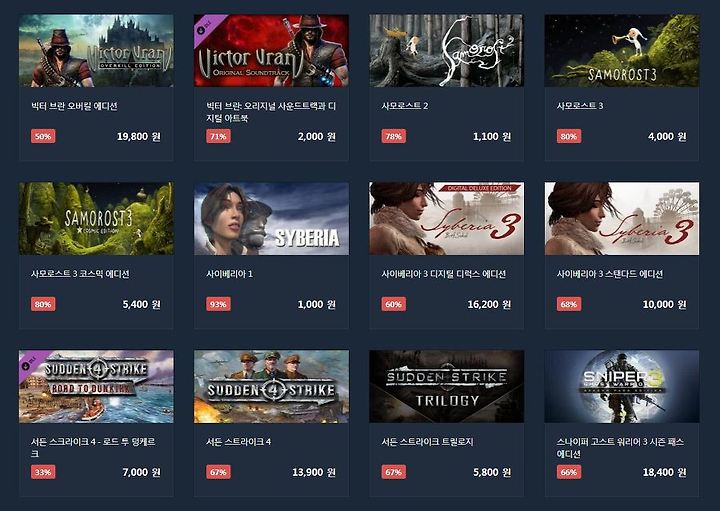The width and height of the screenshot is (720, 511).
Task: Click the 33% discount badge on Road to Dunkirk
Action: [x=43, y=472]
